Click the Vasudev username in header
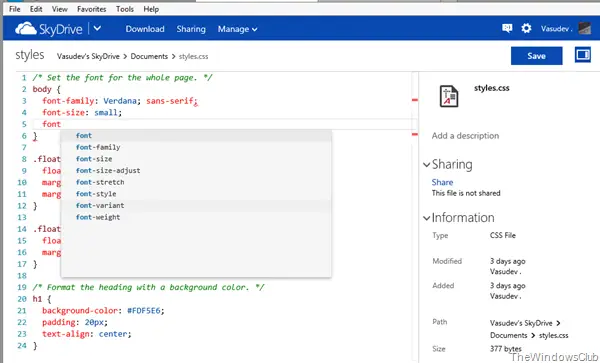Image resolution: width=600 pixels, height=363 pixels. pos(556,29)
